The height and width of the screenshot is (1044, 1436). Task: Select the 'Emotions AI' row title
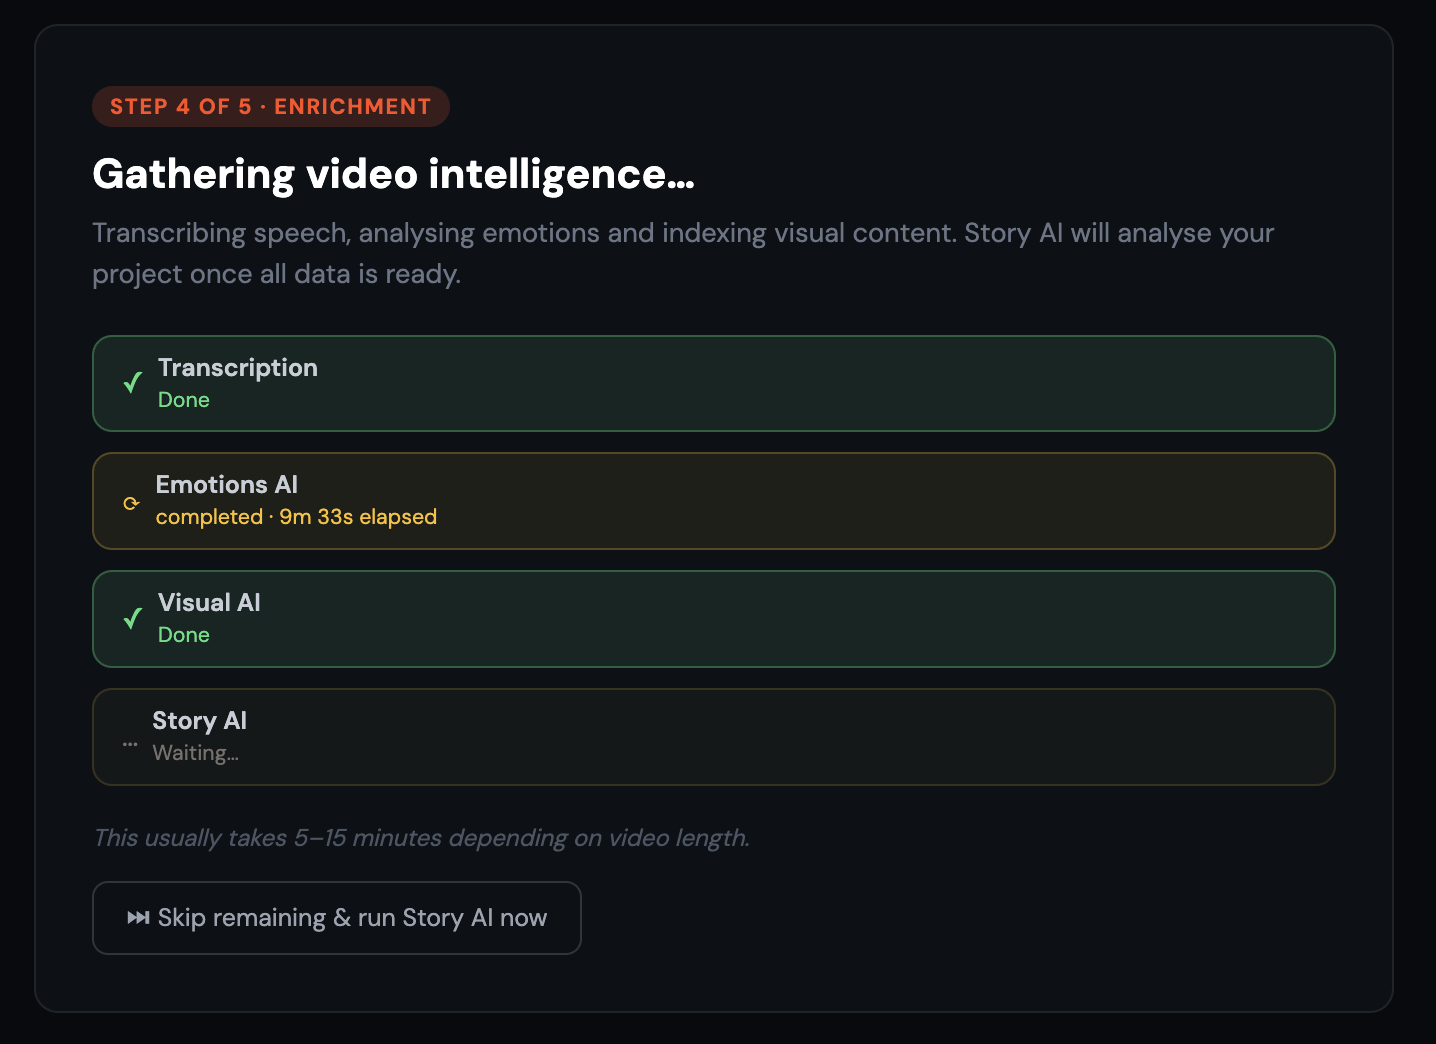click(x=227, y=485)
